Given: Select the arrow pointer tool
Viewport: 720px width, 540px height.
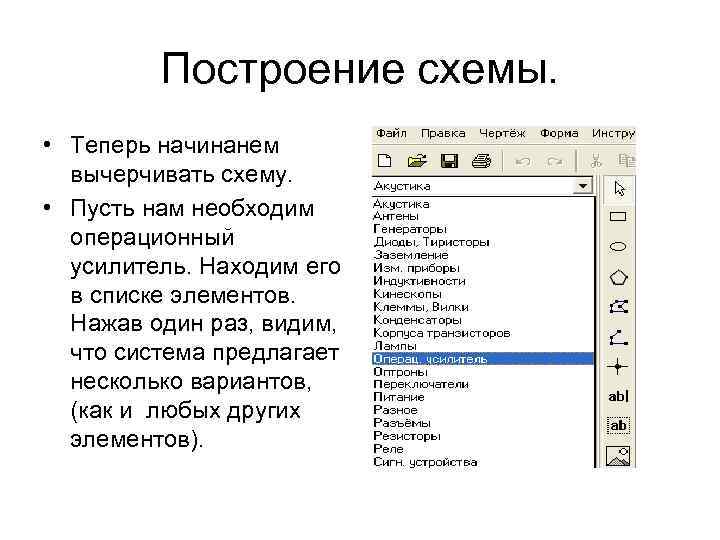Looking at the screenshot, I should (619, 188).
